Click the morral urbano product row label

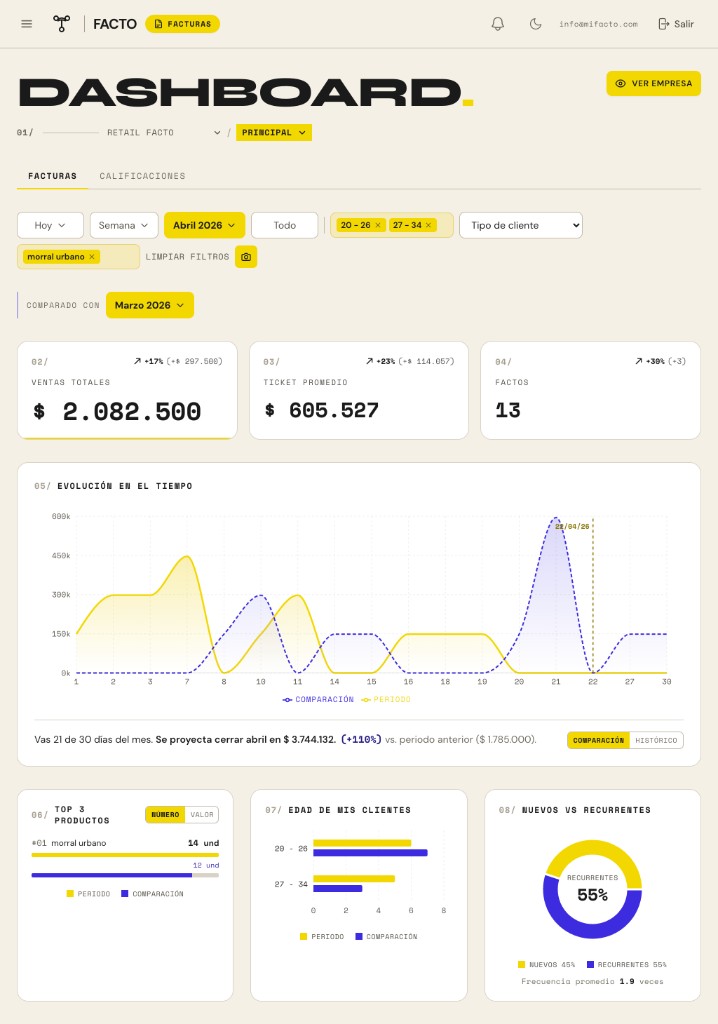[78, 843]
